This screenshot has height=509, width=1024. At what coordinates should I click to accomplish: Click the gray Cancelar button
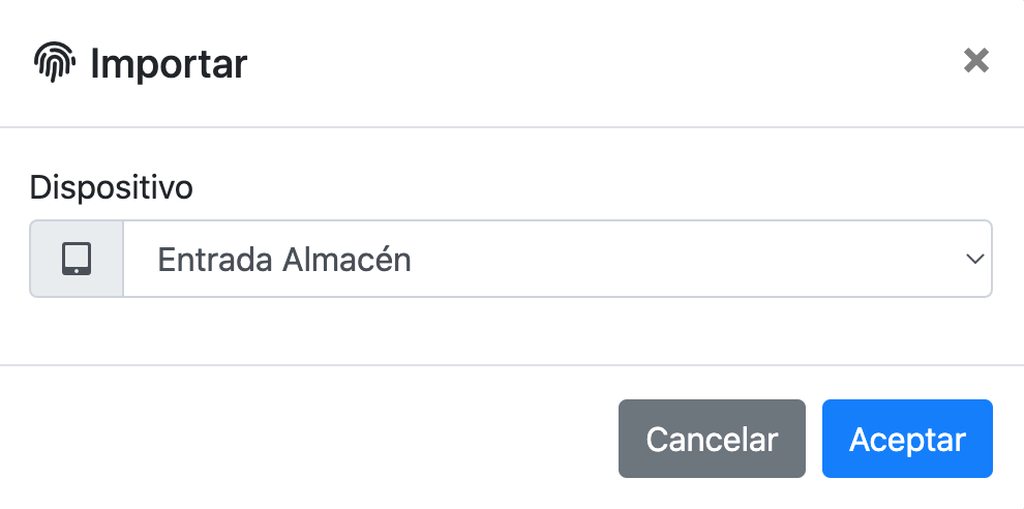point(711,439)
